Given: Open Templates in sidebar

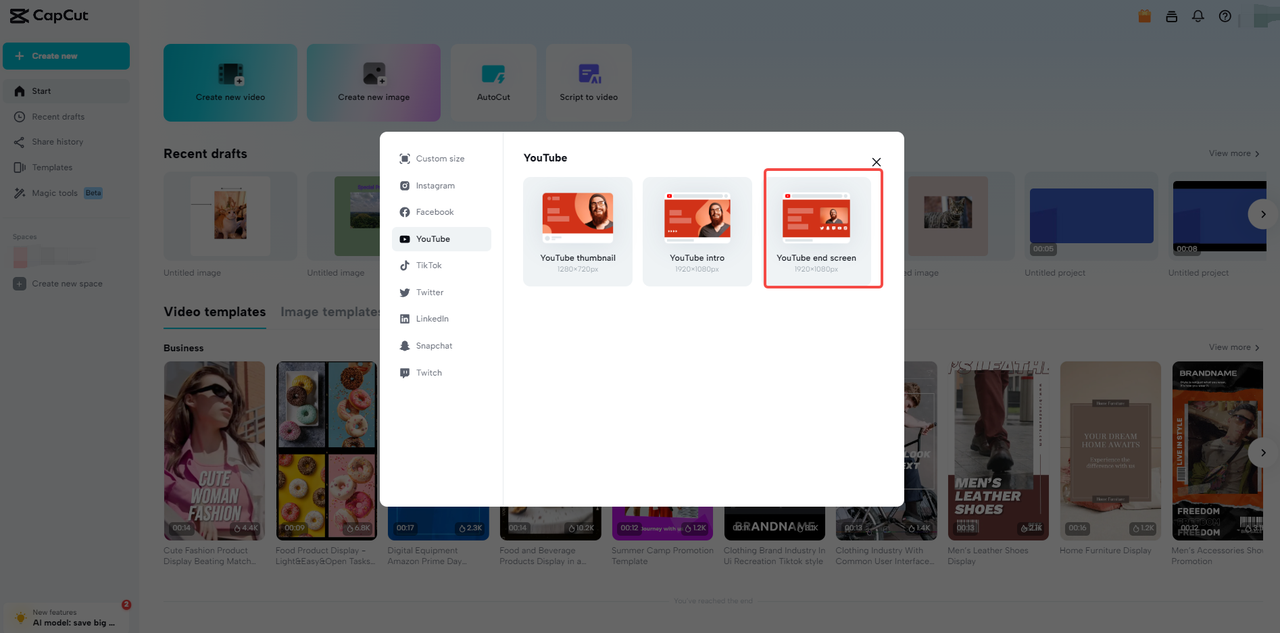Looking at the screenshot, I should (x=66, y=168).
